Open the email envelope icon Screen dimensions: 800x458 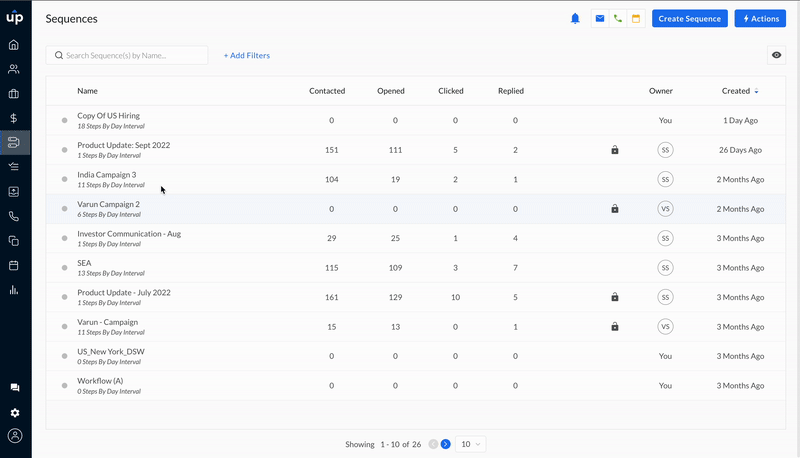click(x=600, y=19)
